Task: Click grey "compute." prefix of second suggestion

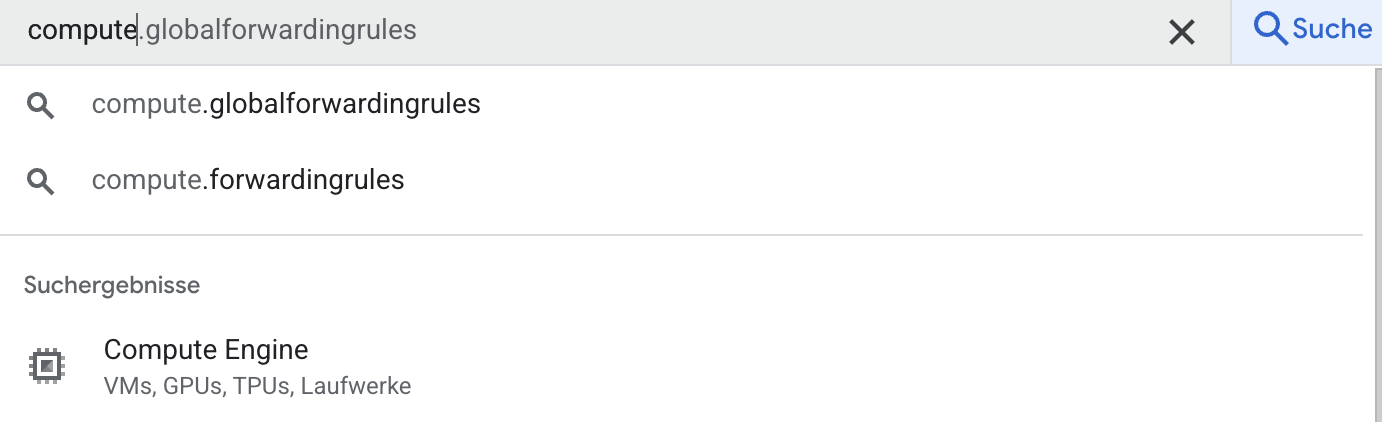Action: (x=150, y=180)
